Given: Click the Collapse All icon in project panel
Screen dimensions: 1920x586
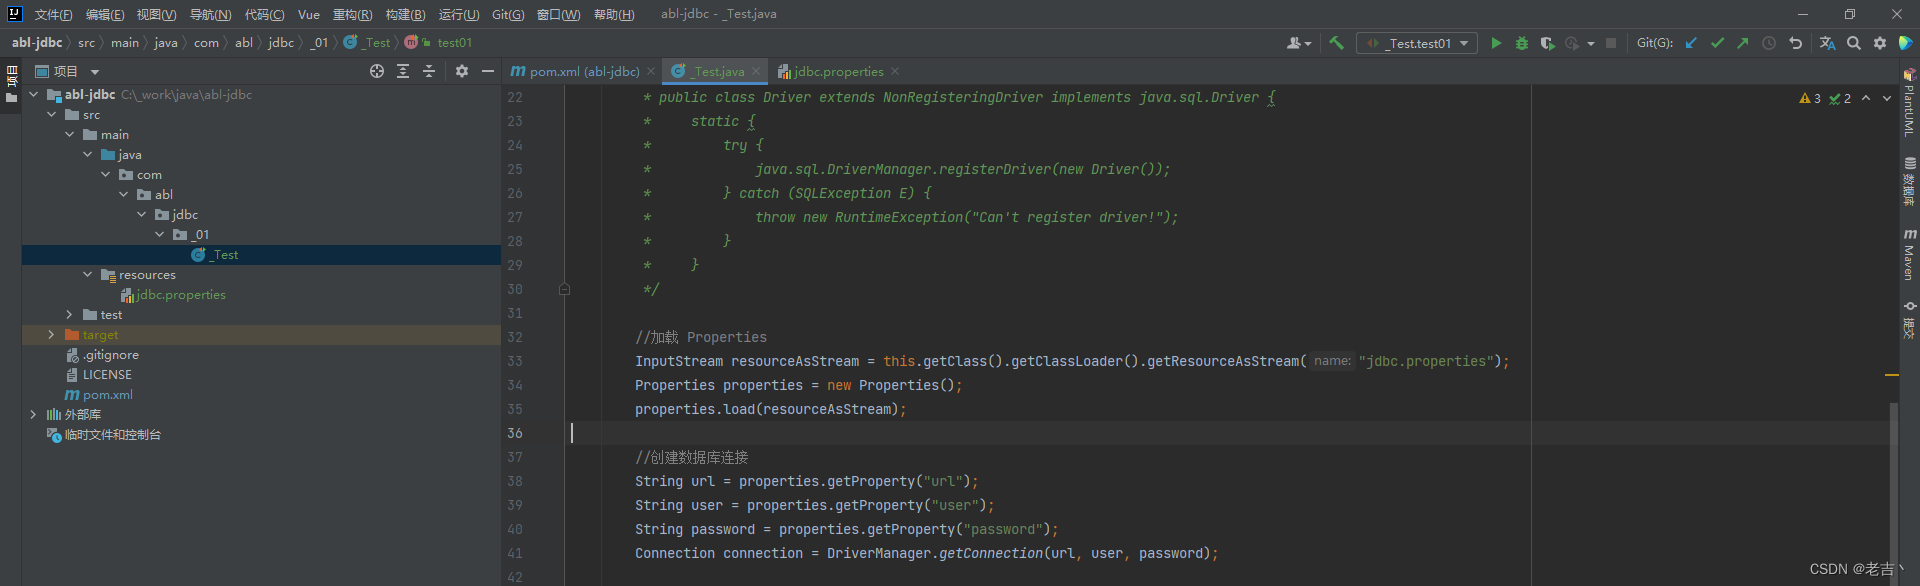Looking at the screenshot, I should click(x=429, y=71).
